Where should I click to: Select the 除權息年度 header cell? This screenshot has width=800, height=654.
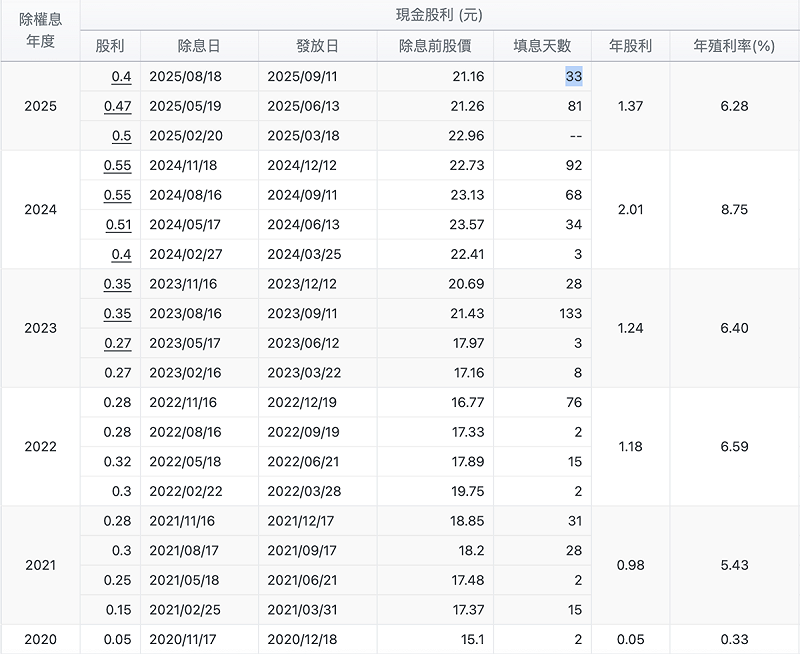point(40,31)
